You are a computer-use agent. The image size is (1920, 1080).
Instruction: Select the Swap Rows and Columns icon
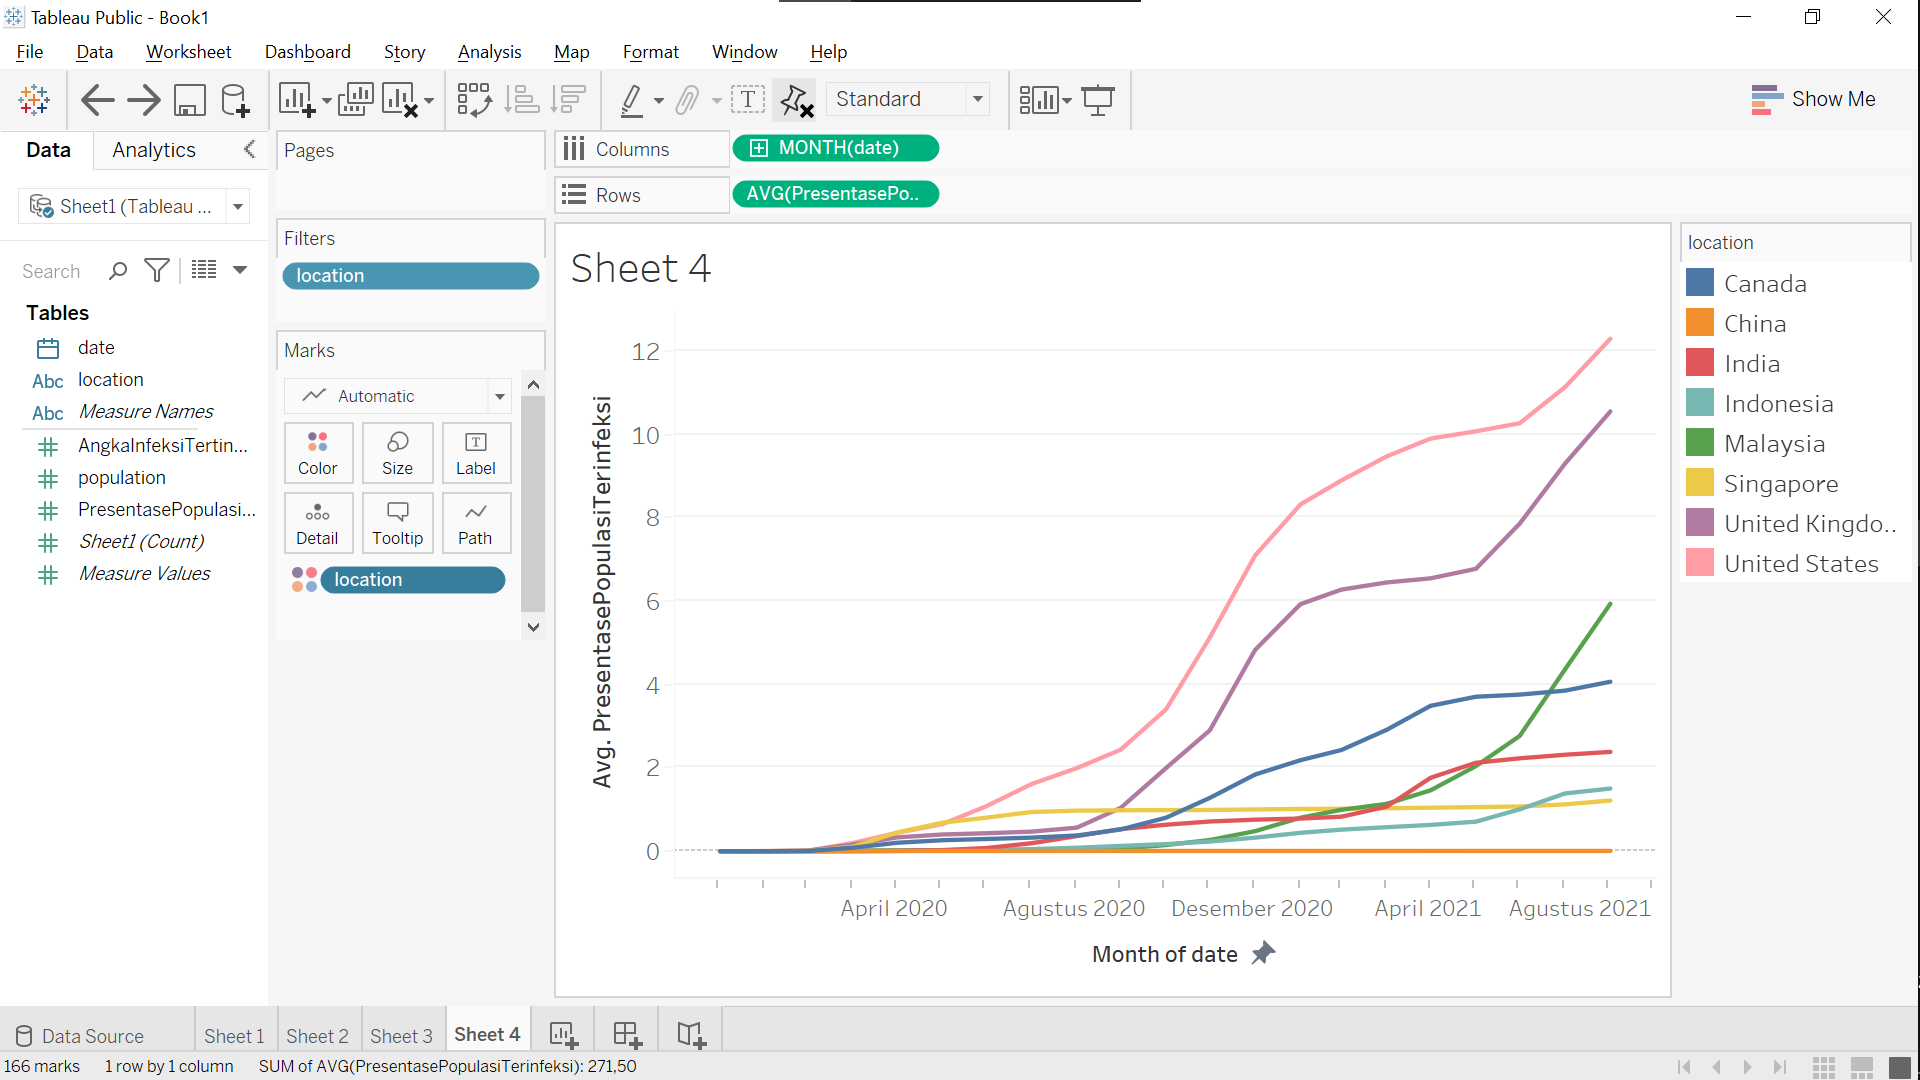click(473, 100)
